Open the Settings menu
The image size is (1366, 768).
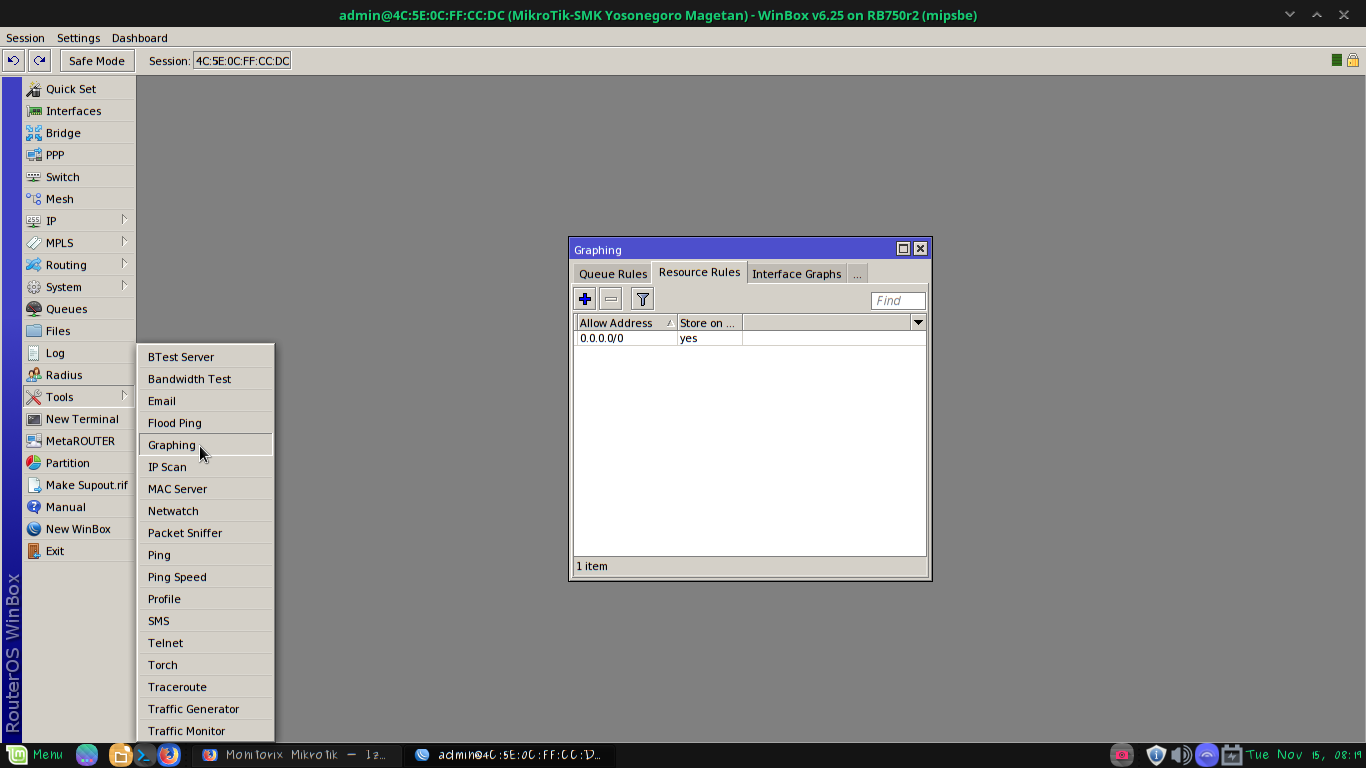[78, 38]
